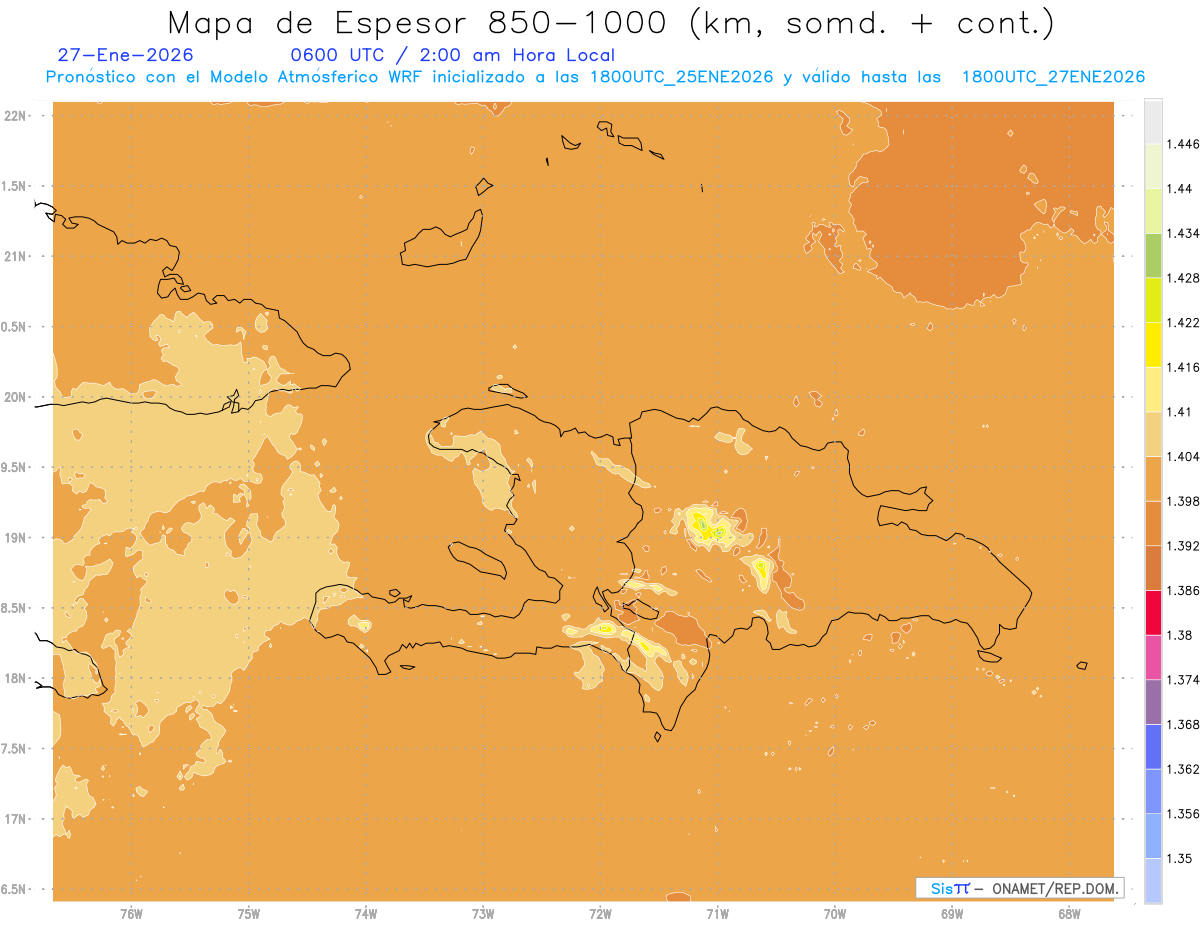Click the "1.362" colorbar value
The height and width of the screenshot is (927, 1200).
[x=1183, y=769]
